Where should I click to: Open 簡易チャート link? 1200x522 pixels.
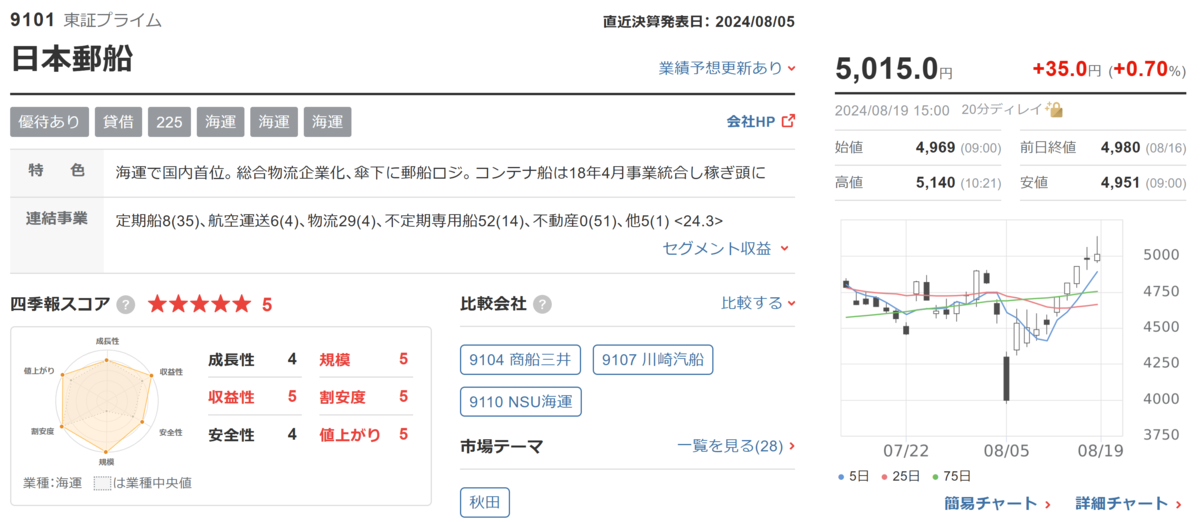pos(997,503)
